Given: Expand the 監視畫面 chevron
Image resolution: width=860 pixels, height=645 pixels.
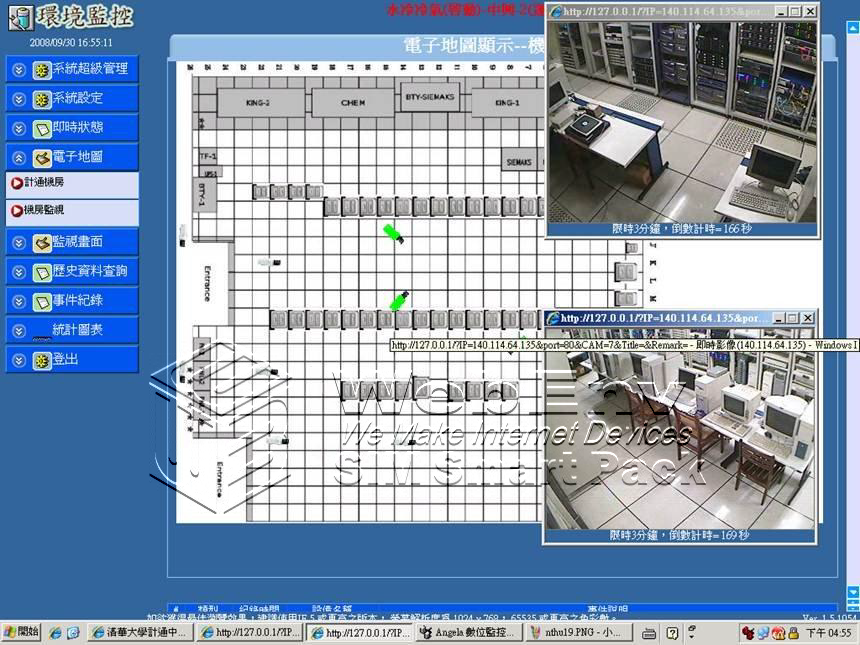Looking at the screenshot, I should (x=19, y=243).
